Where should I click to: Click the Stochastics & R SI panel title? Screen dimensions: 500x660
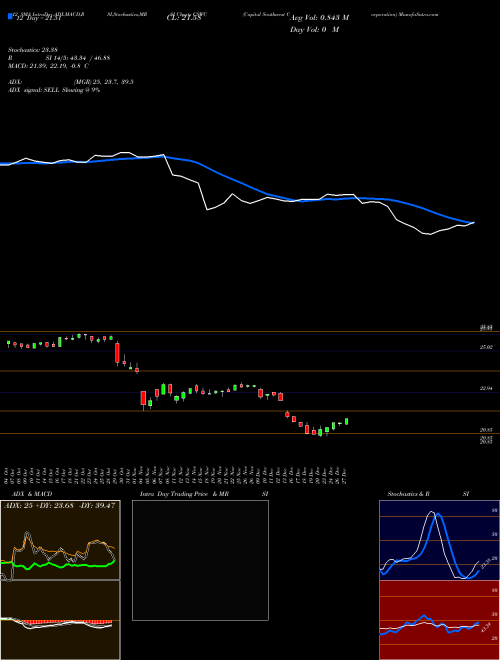[428, 494]
